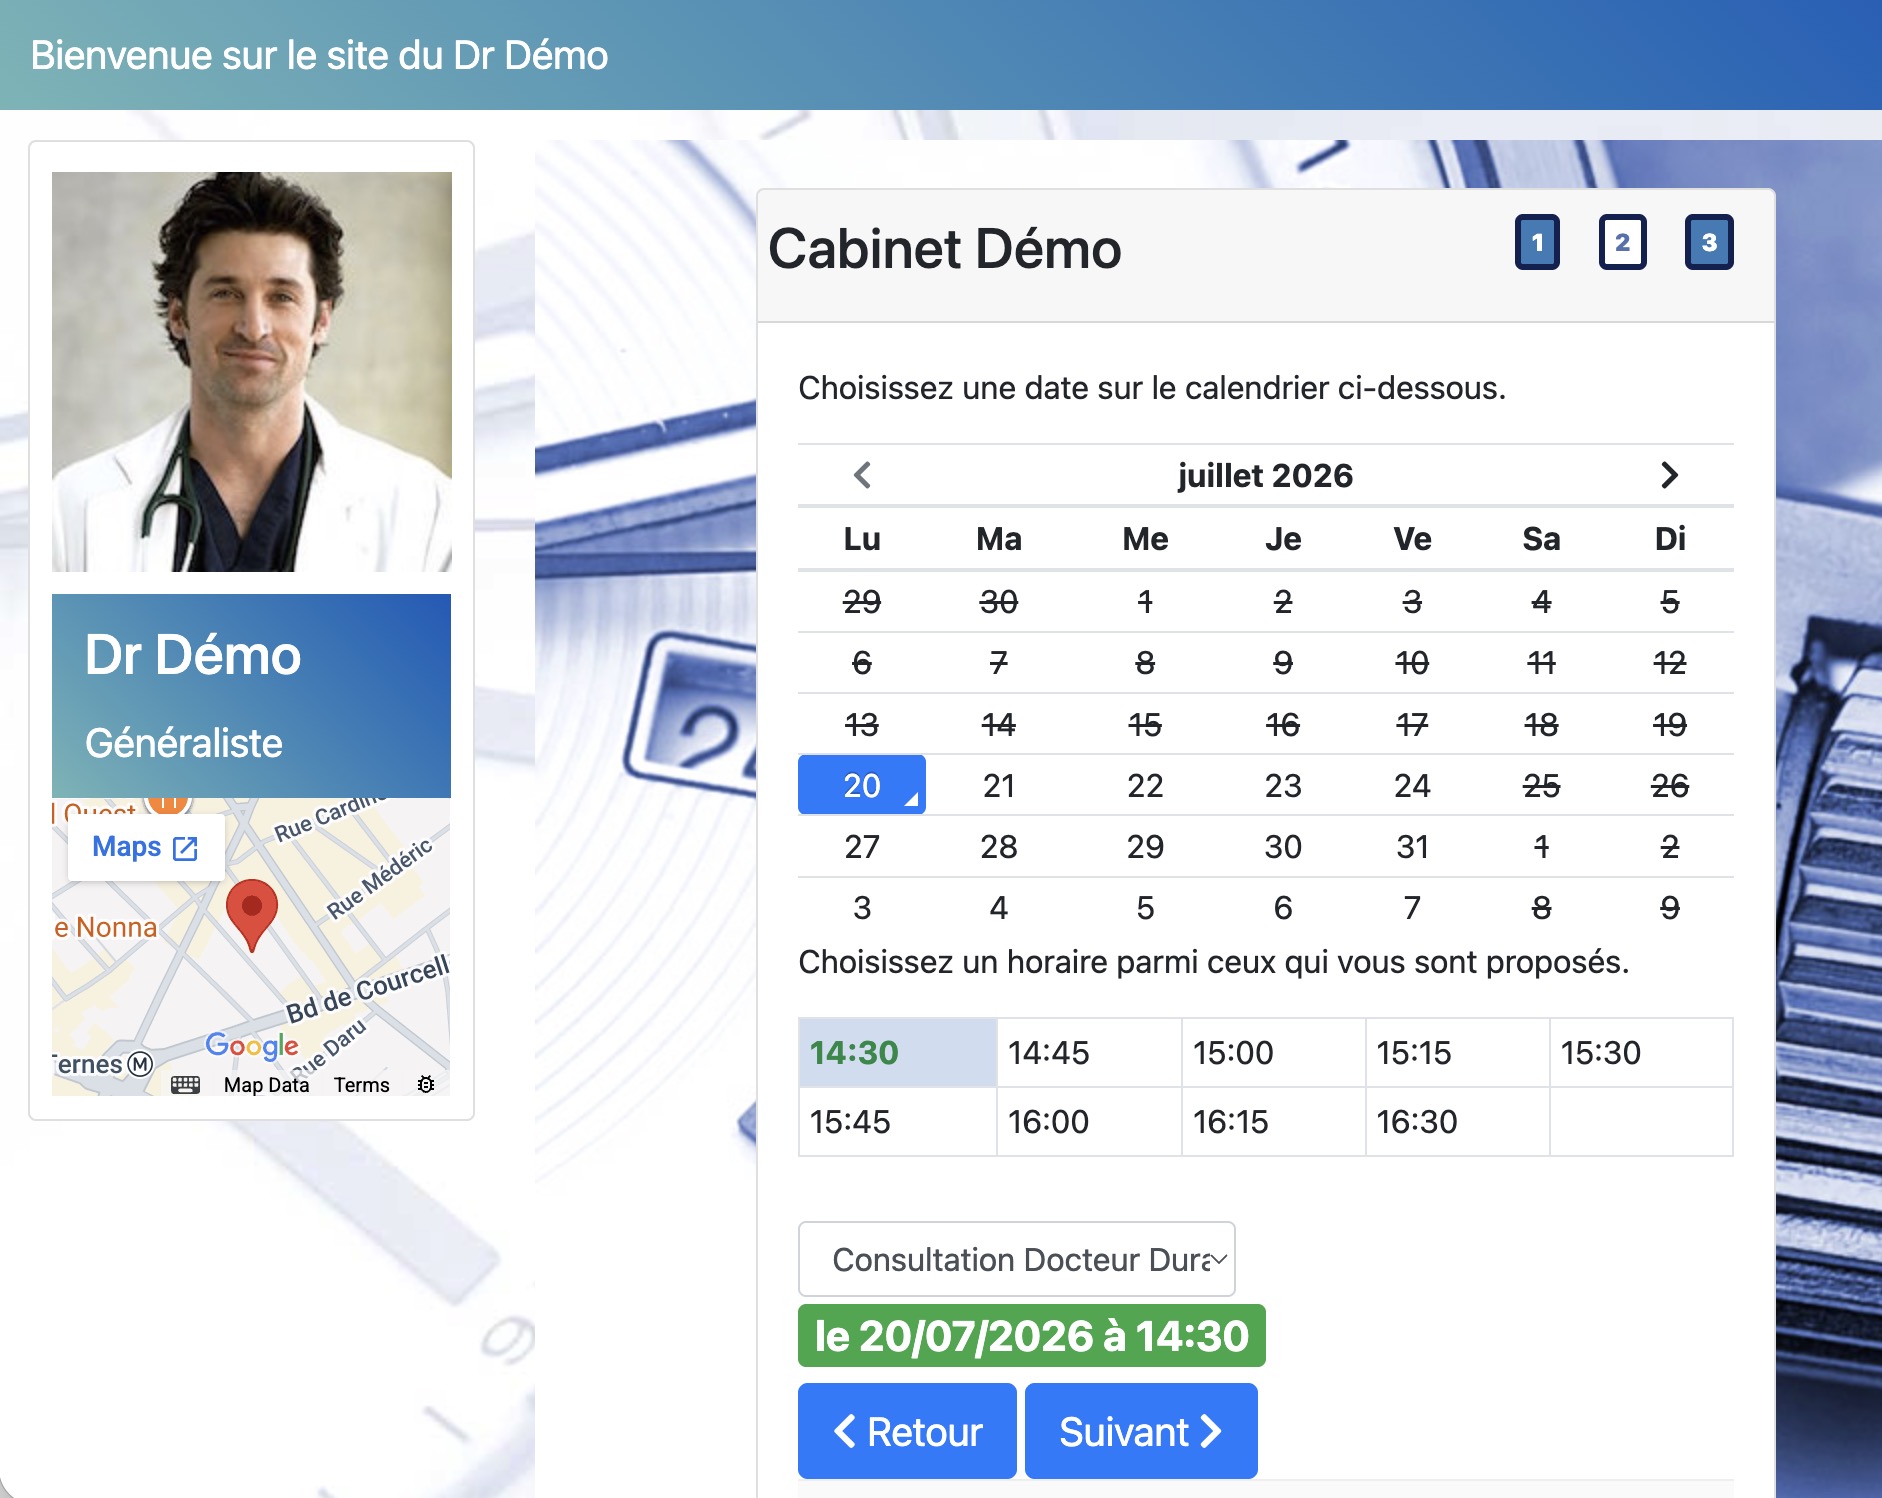Select Wednesday 29 in the fifth week row
Screen dimensions: 1882x1498
[1145, 846]
